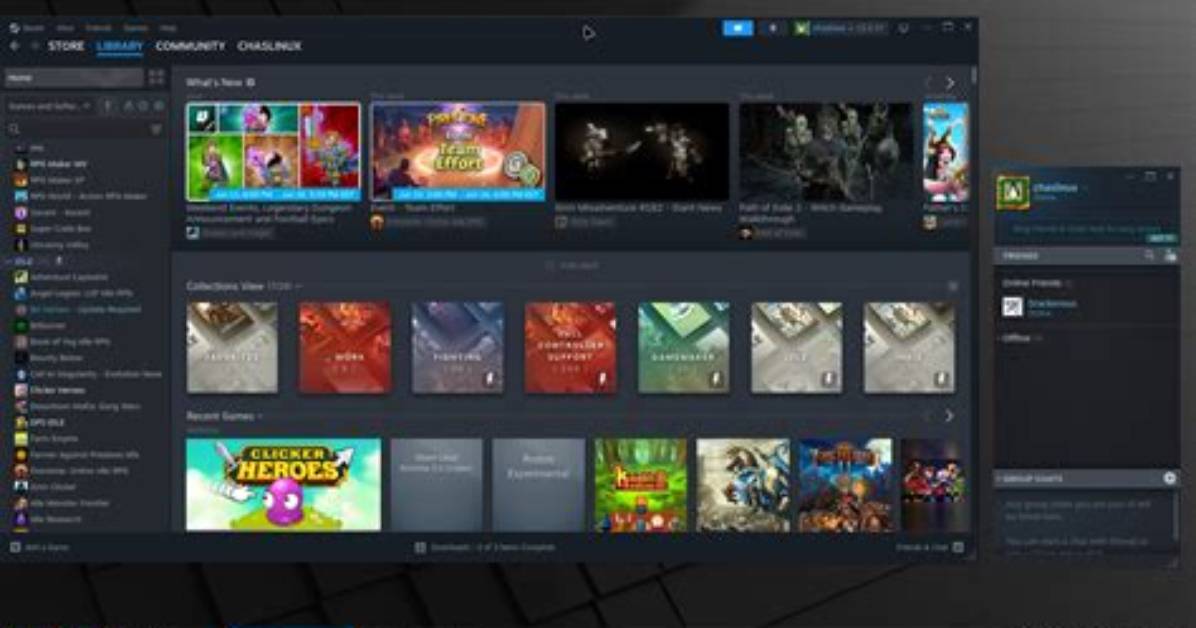Open the chaslinux account dropdown in title bar
Image resolution: width=1196 pixels, height=628 pixels.
[841, 28]
